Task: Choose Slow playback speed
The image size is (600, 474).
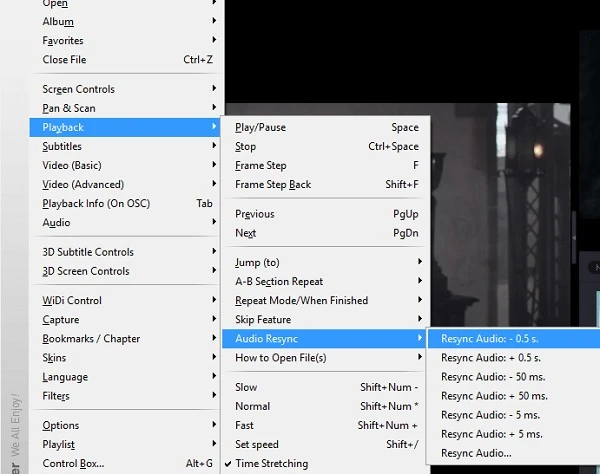Action: pyautogui.click(x=324, y=387)
